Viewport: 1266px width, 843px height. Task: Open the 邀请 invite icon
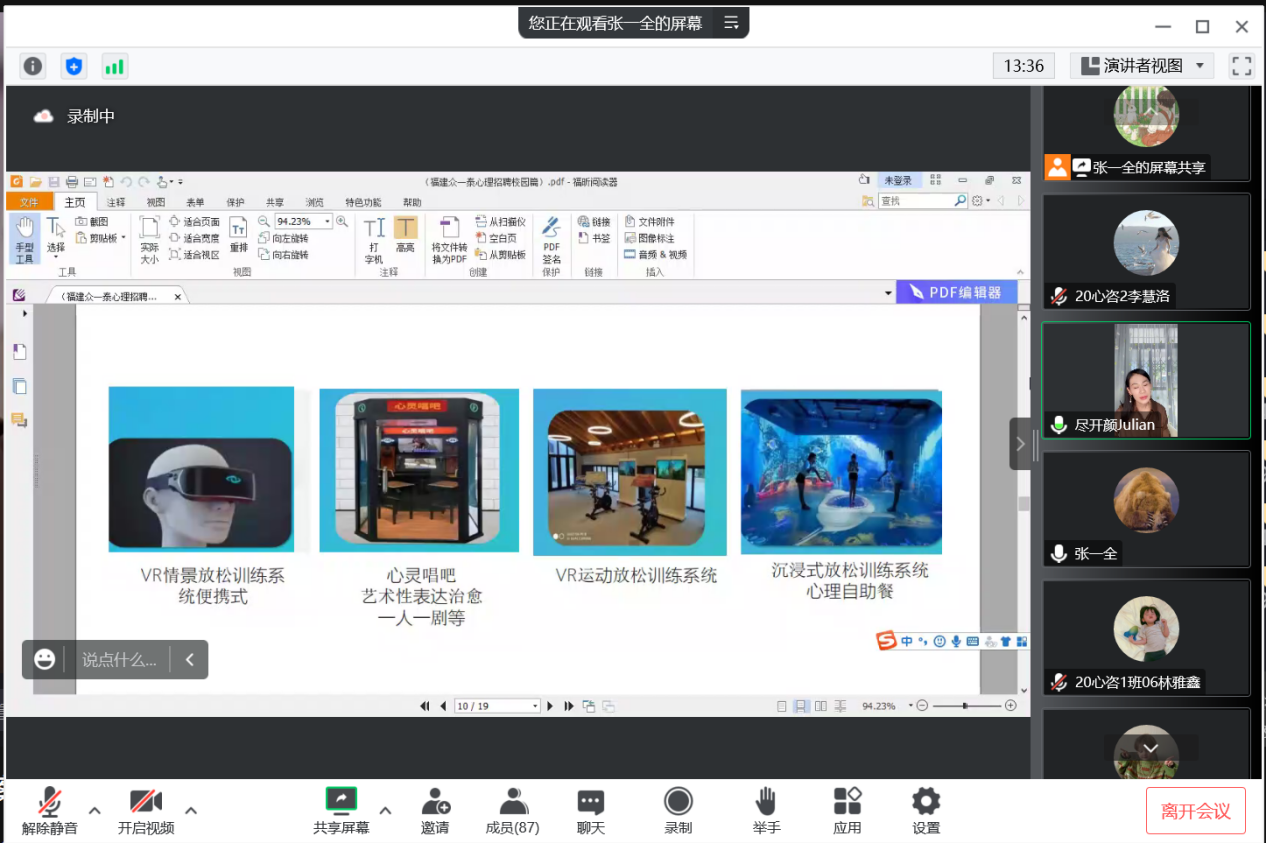(x=435, y=810)
